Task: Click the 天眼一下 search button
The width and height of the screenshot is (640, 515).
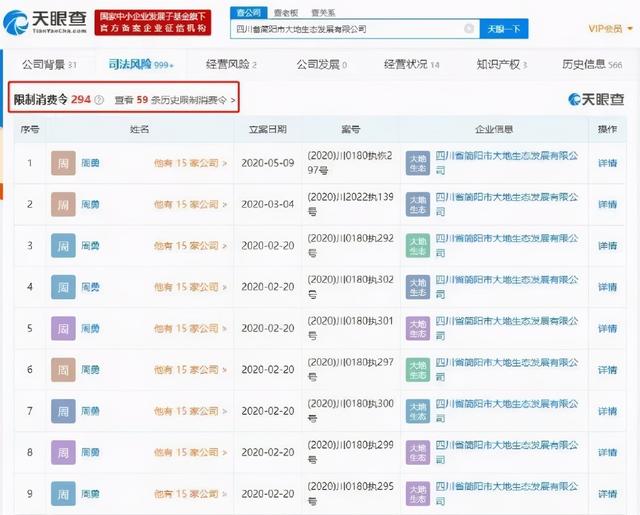Action: (504, 29)
